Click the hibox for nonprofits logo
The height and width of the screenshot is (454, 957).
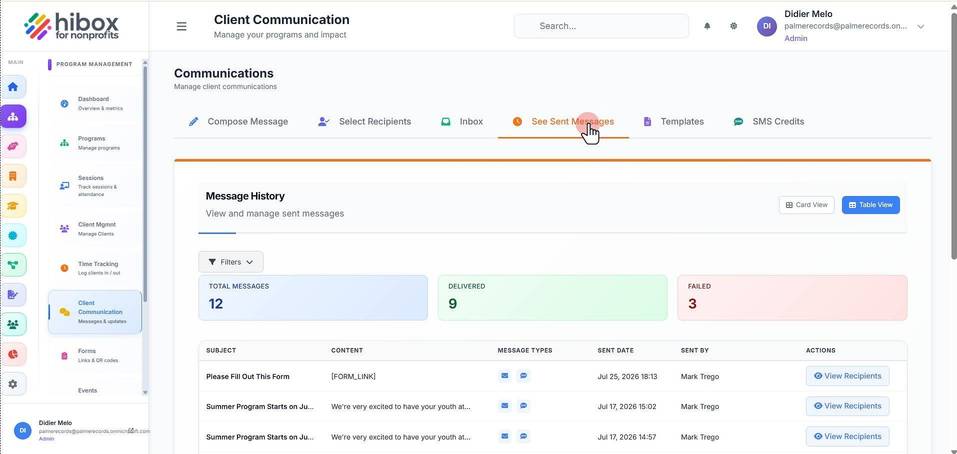point(71,26)
